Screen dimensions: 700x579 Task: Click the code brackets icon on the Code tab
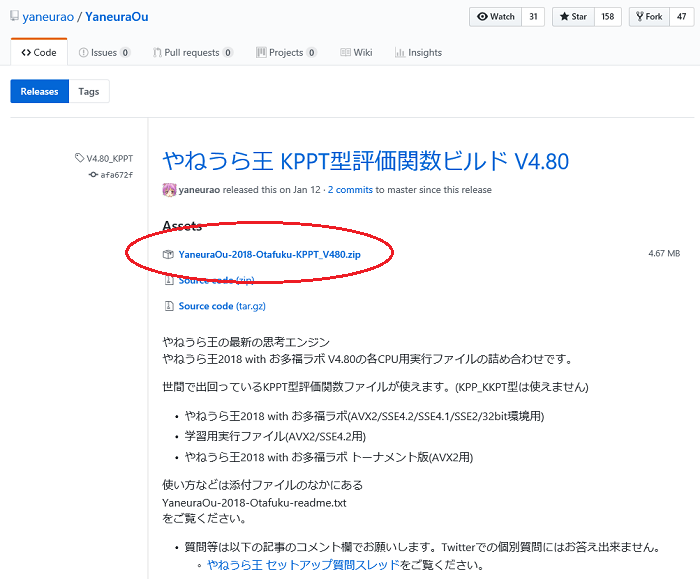(26, 52)
